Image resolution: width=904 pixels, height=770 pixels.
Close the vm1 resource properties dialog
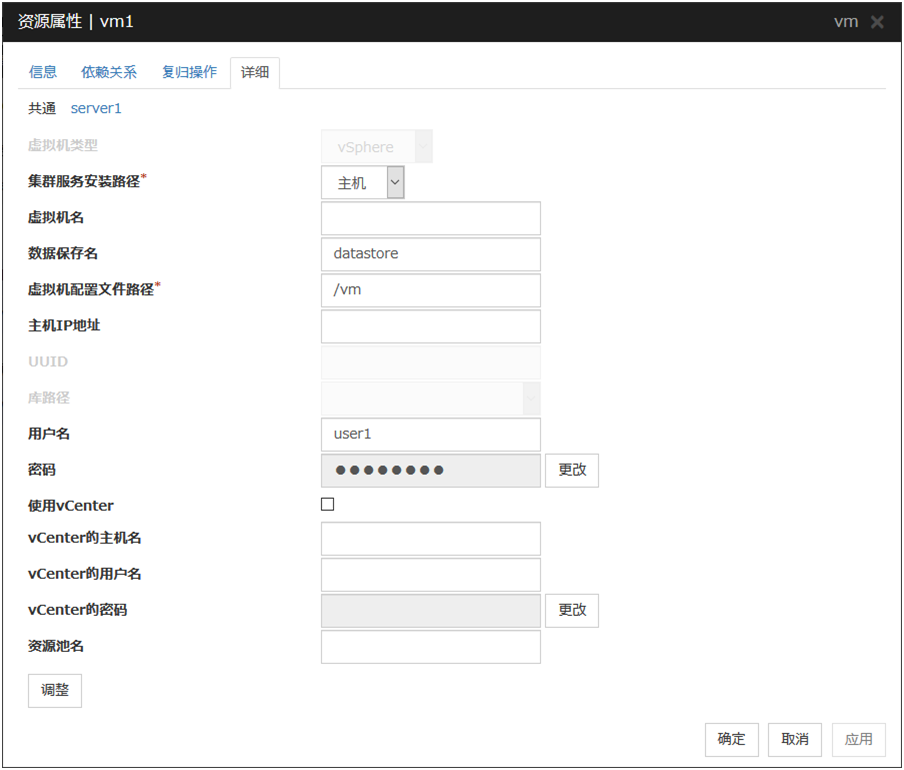coord(877,22)
